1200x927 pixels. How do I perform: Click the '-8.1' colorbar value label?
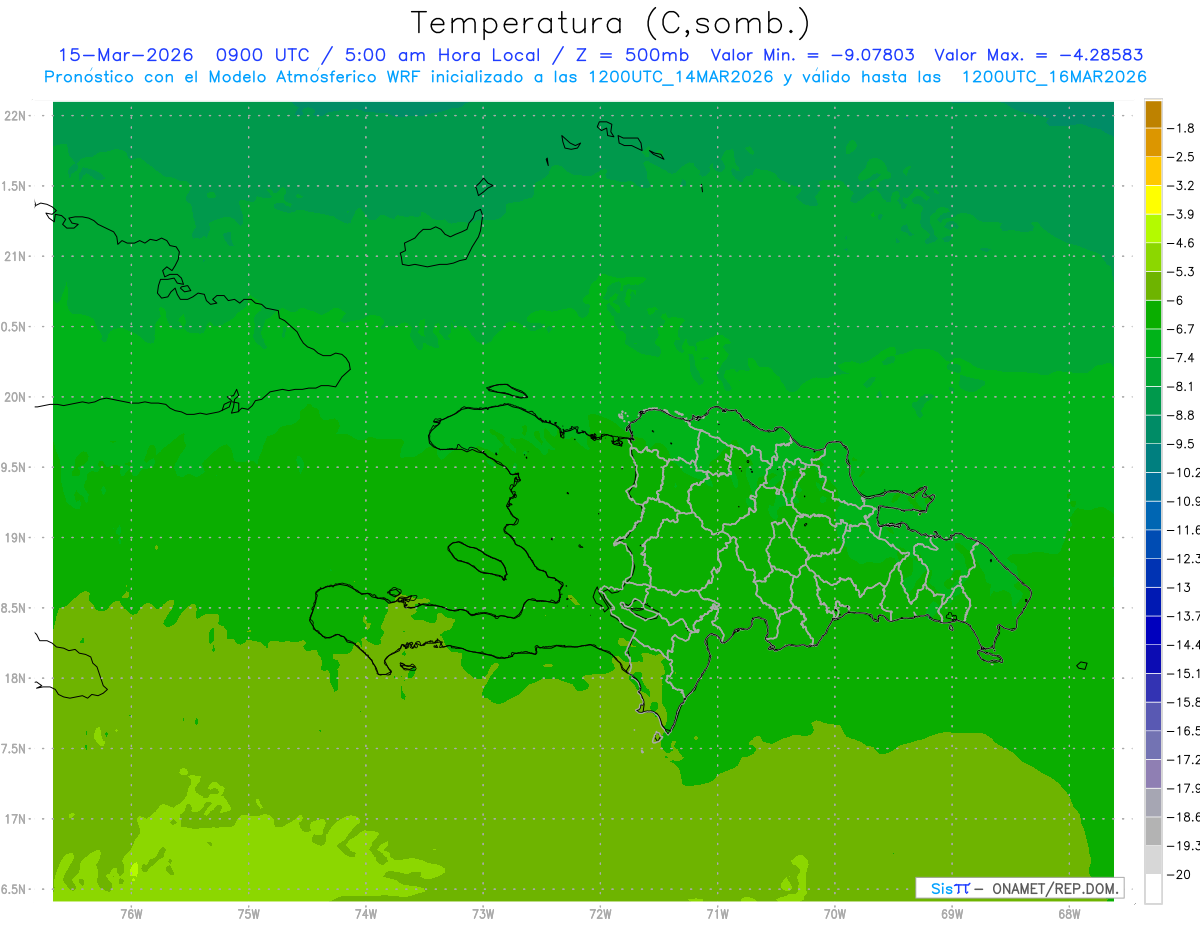point(1182,386)
